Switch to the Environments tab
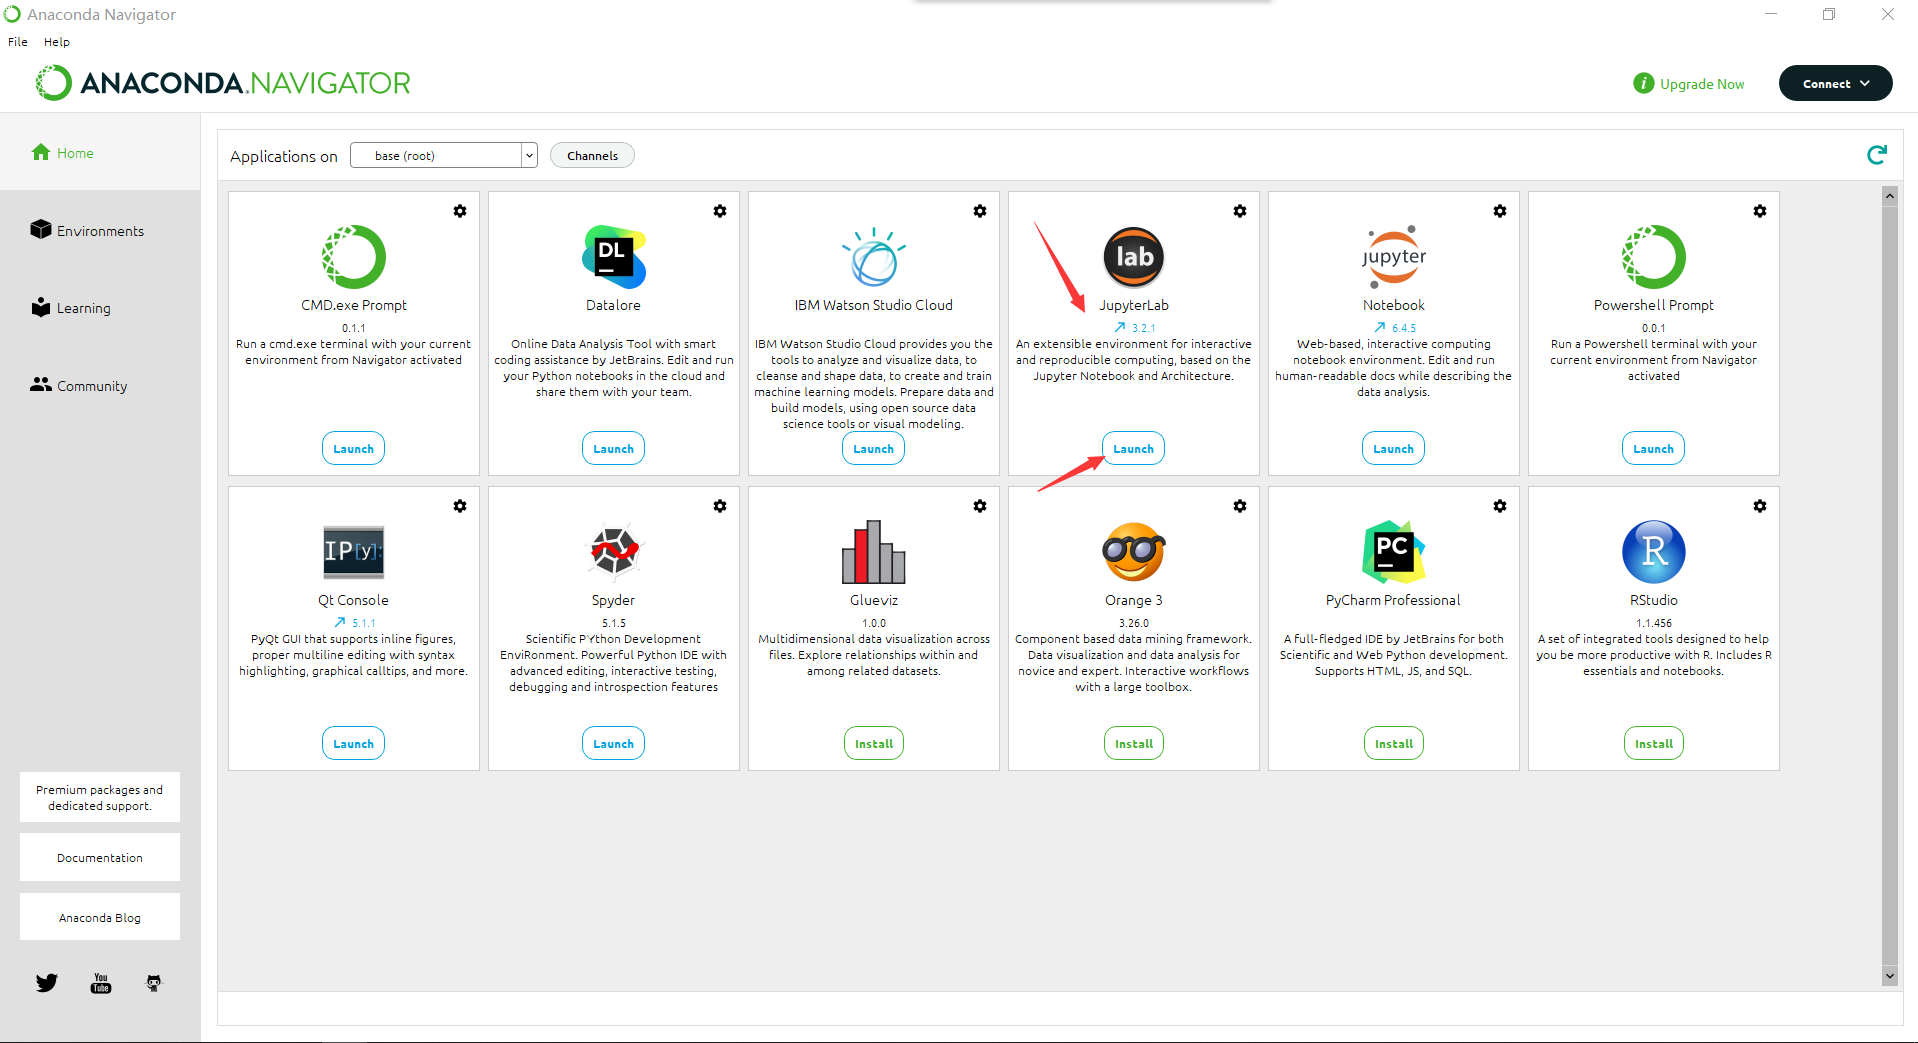Viewport: 1918px width, 1043px height. point(100,230)
